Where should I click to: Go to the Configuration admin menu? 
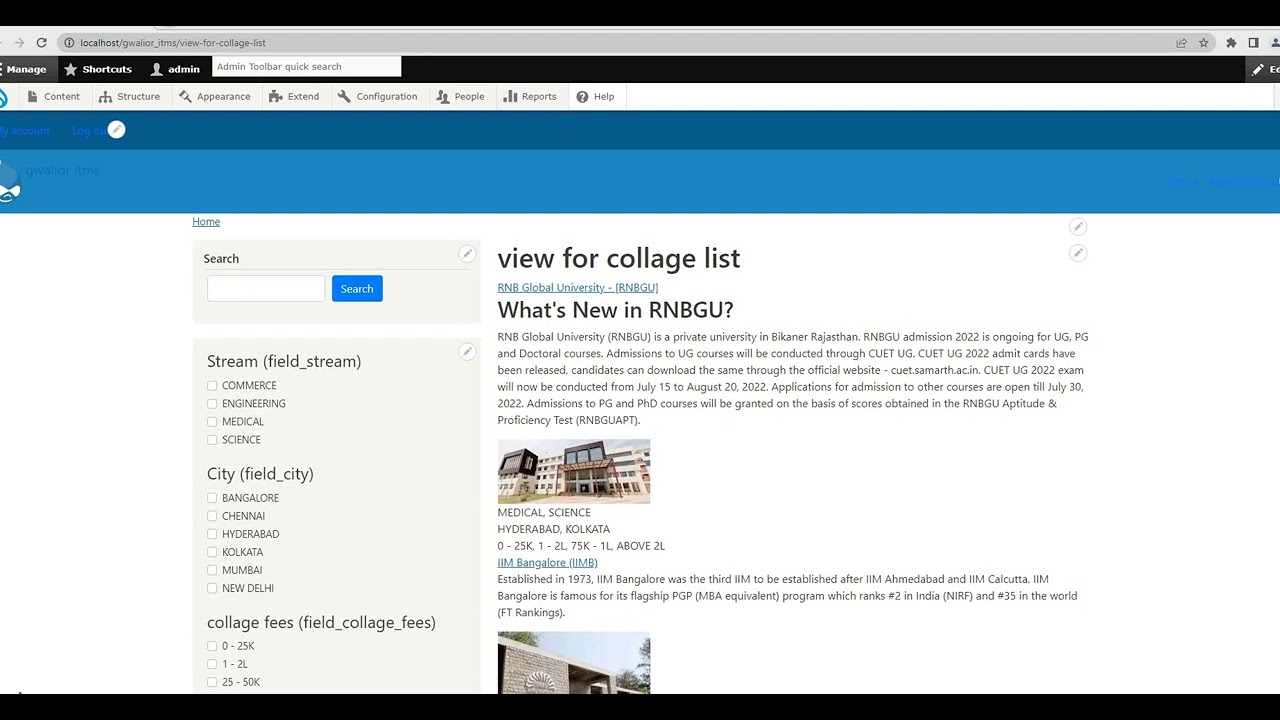coord(377,97)
